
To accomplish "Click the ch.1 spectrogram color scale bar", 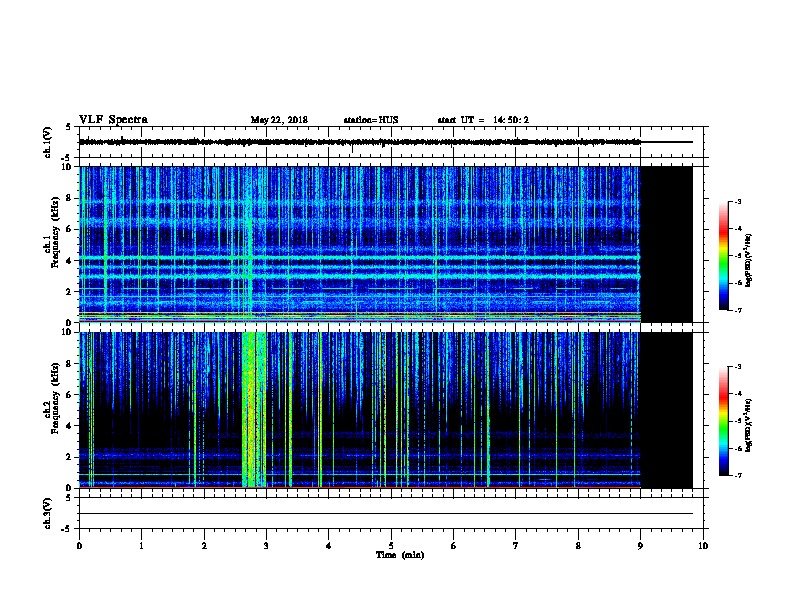I will tap(724, 256).
